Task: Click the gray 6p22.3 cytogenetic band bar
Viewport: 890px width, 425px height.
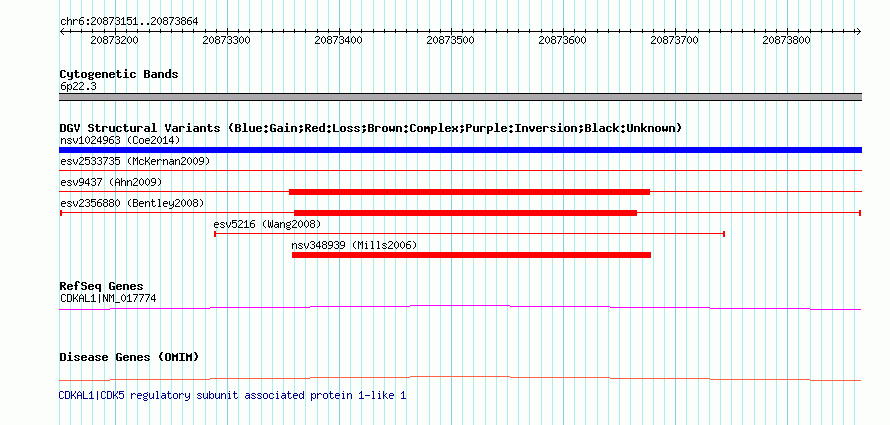Action: tap(460, 97)
